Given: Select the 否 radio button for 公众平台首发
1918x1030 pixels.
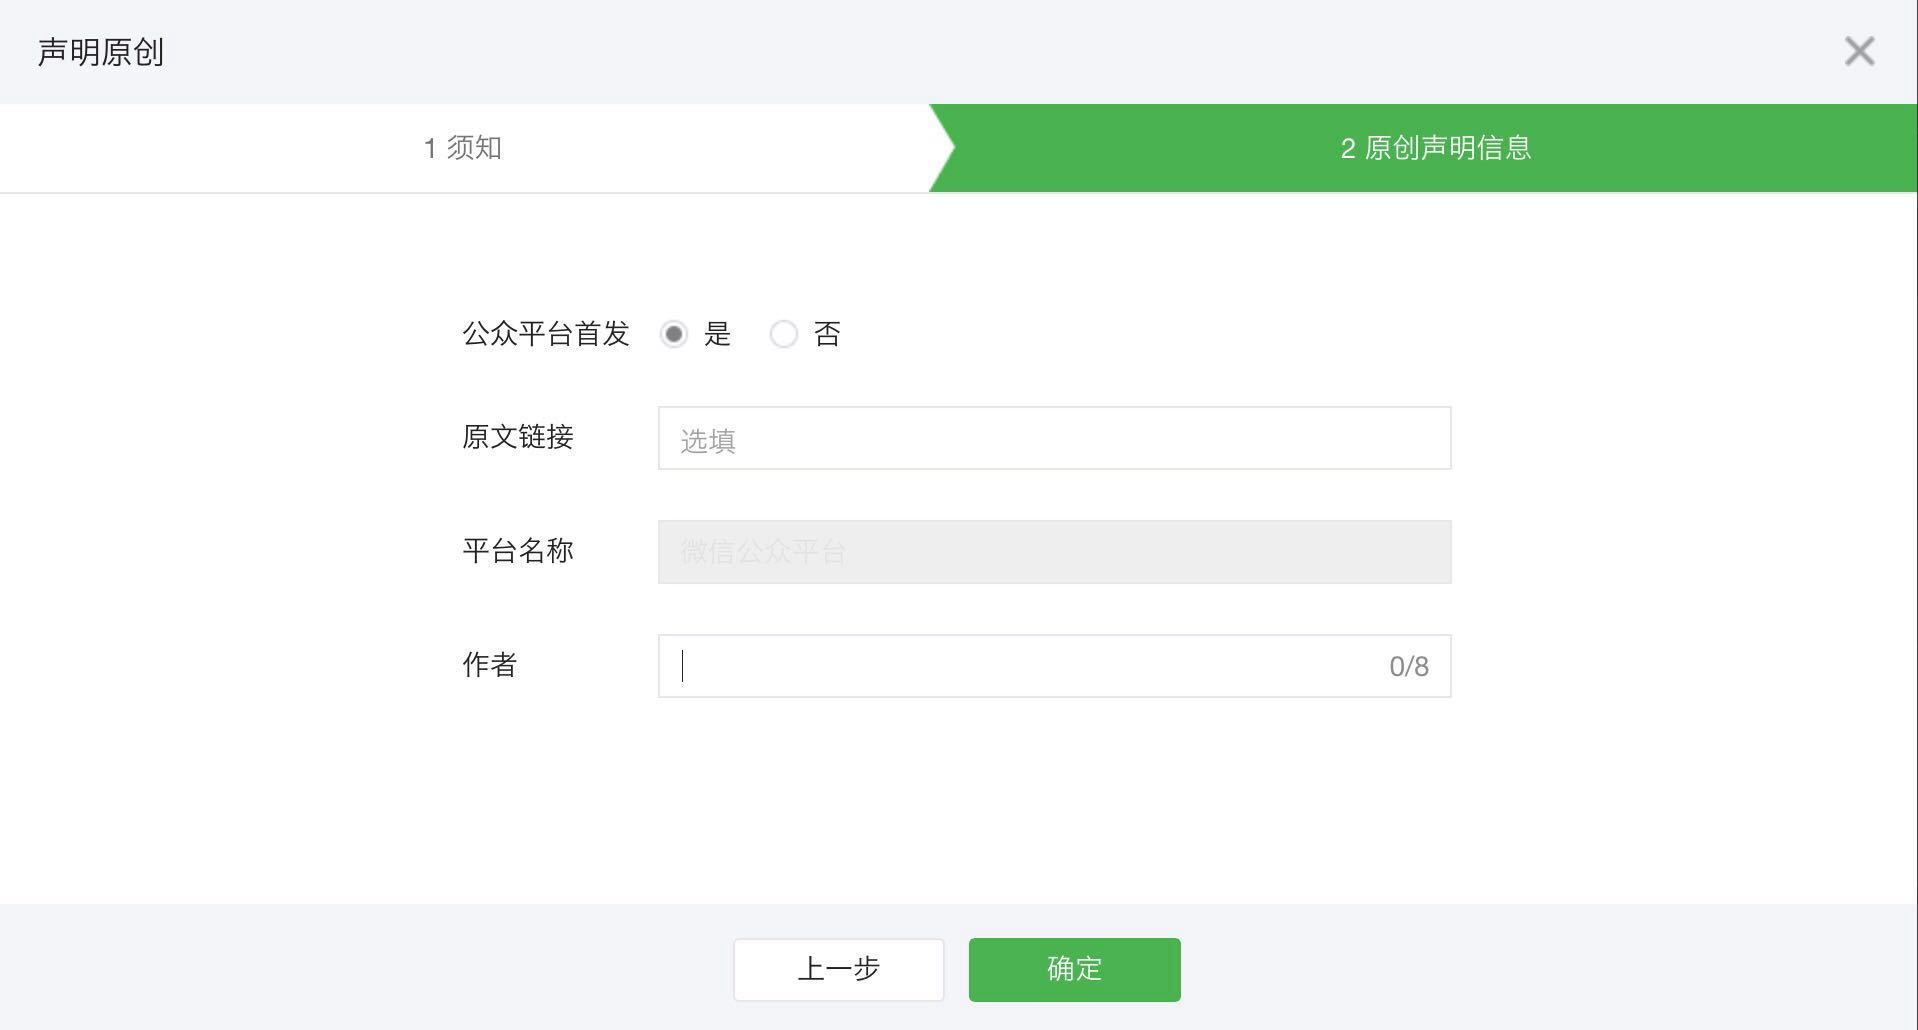Looking at the screenshot, I should 784,334.
